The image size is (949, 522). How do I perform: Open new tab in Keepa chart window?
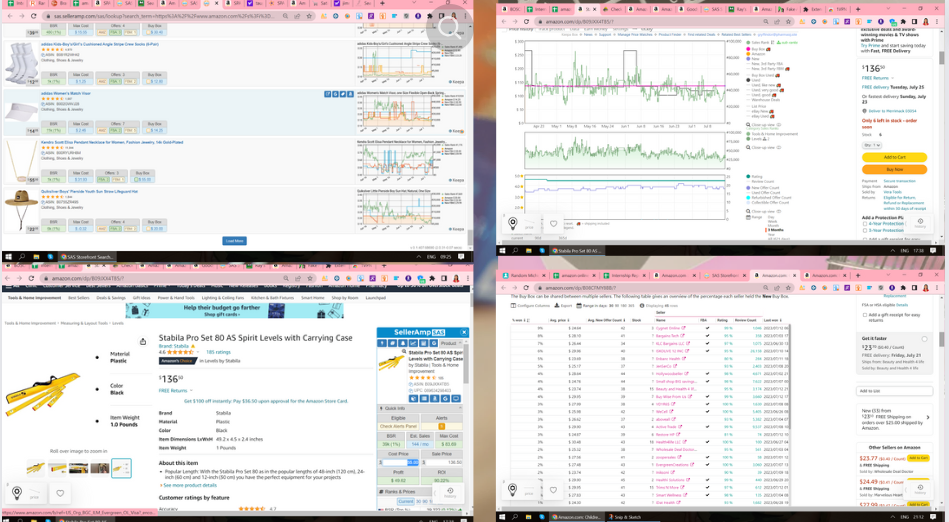(857, 9)
